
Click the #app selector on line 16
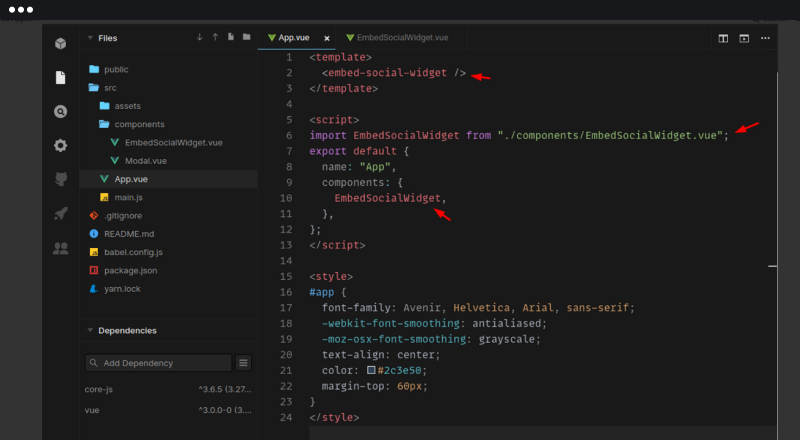tap(321, 292)
